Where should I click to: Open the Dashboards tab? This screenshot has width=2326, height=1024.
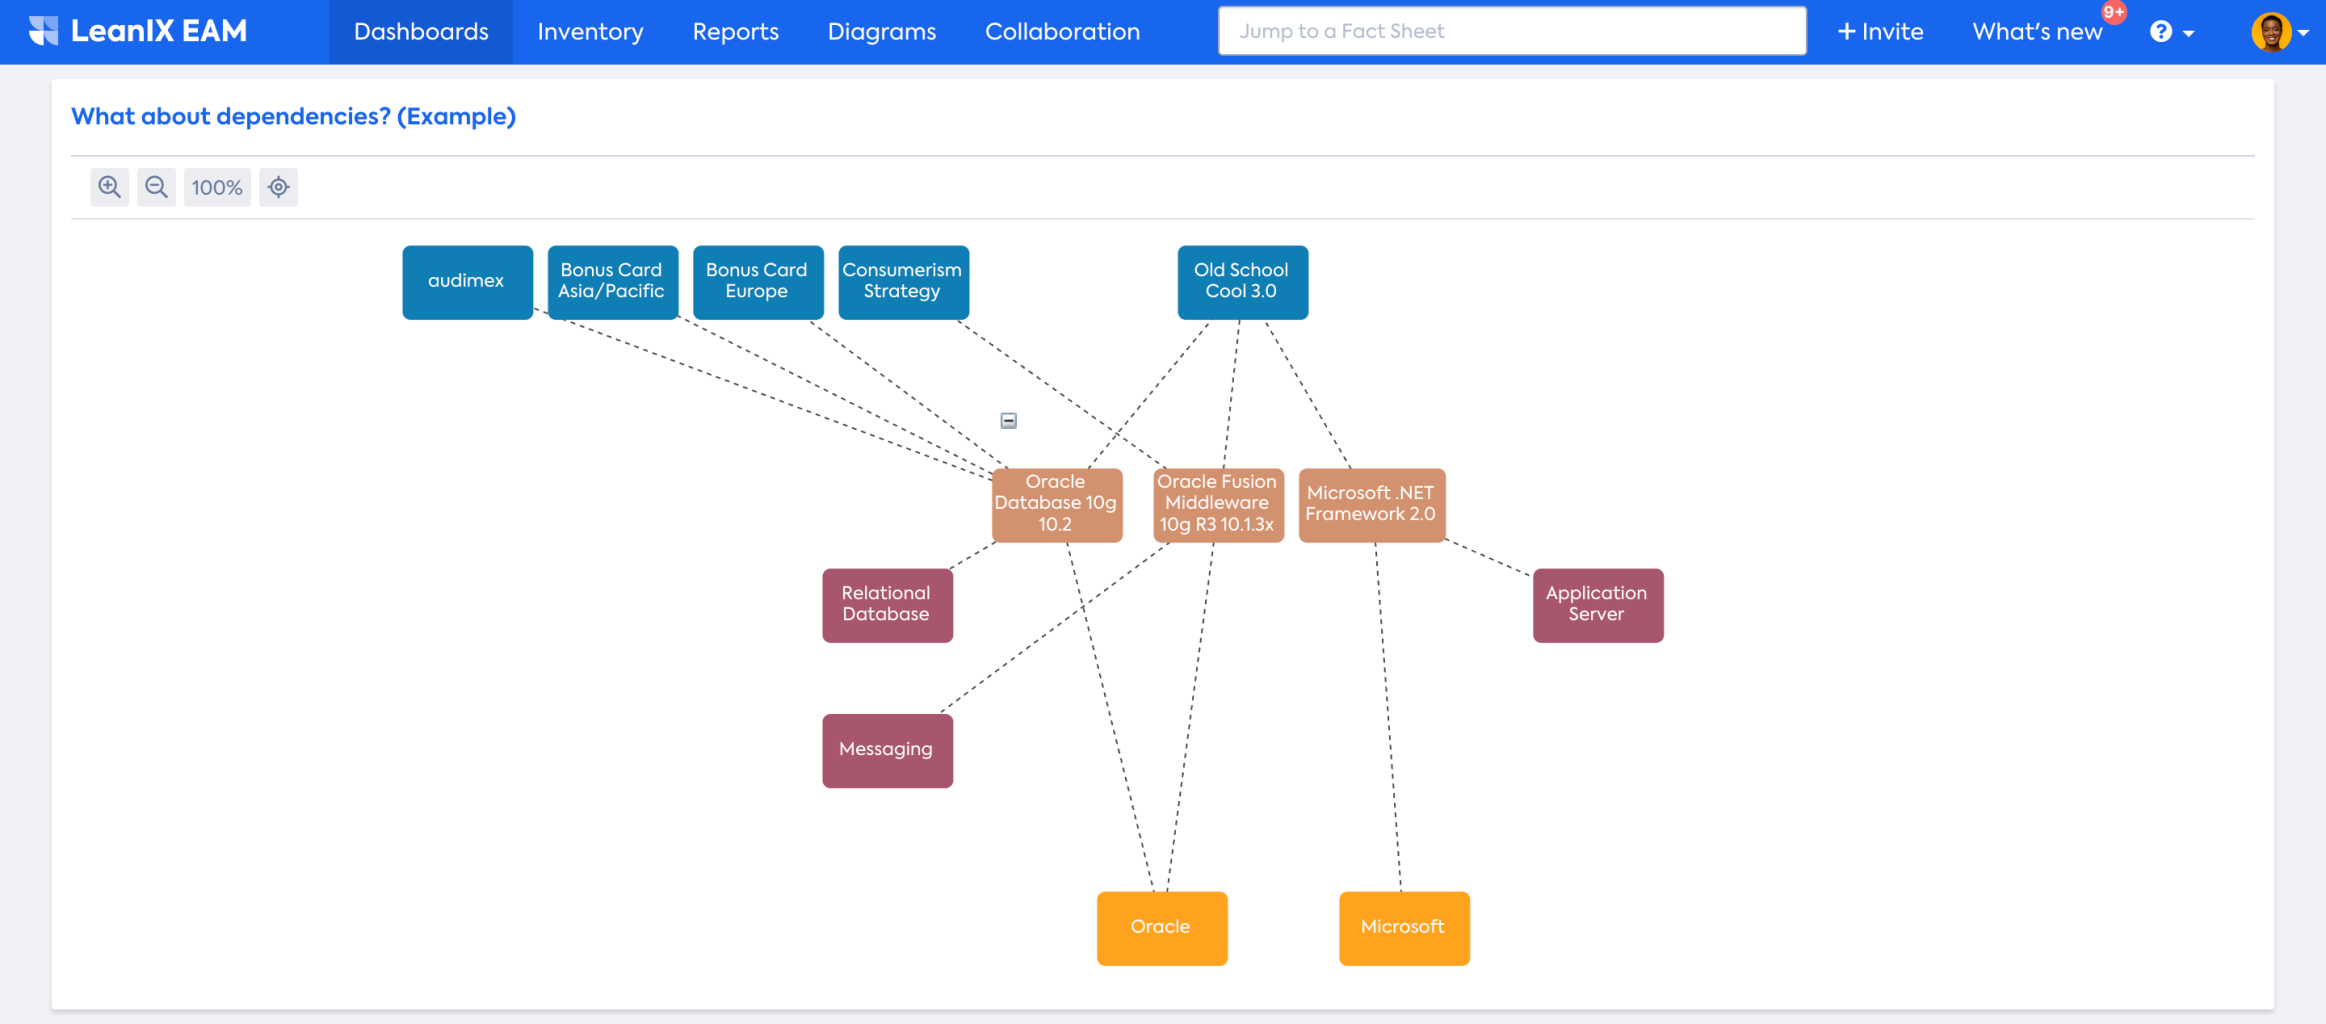pyautogui.click(x=421, y=32)
